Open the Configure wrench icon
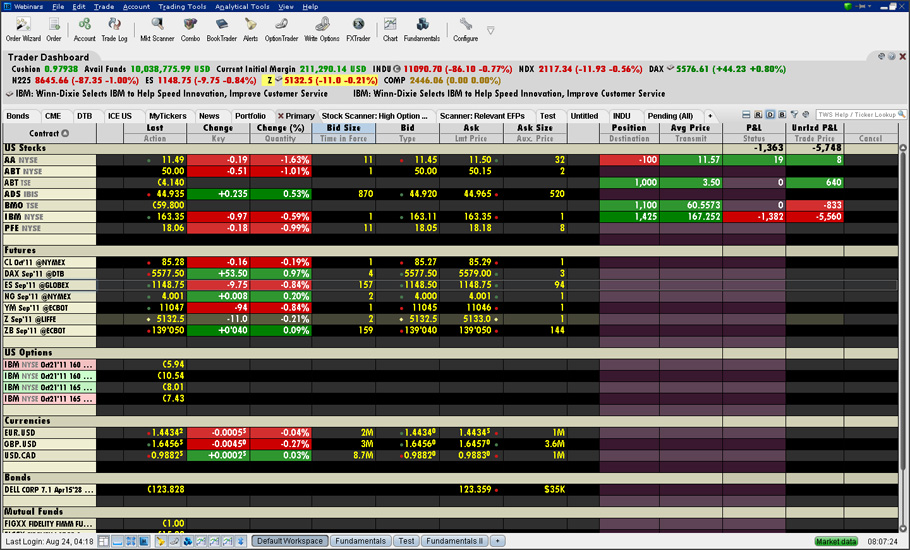This screenshot has width=910, height=550. click(x=465, y=30)
